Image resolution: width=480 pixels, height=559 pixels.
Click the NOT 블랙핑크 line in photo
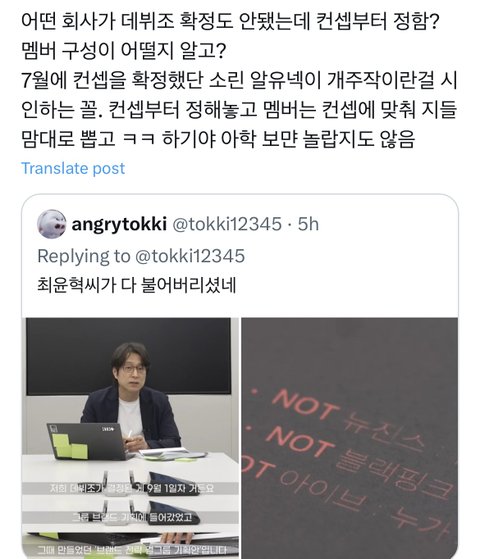pos(357,460)
